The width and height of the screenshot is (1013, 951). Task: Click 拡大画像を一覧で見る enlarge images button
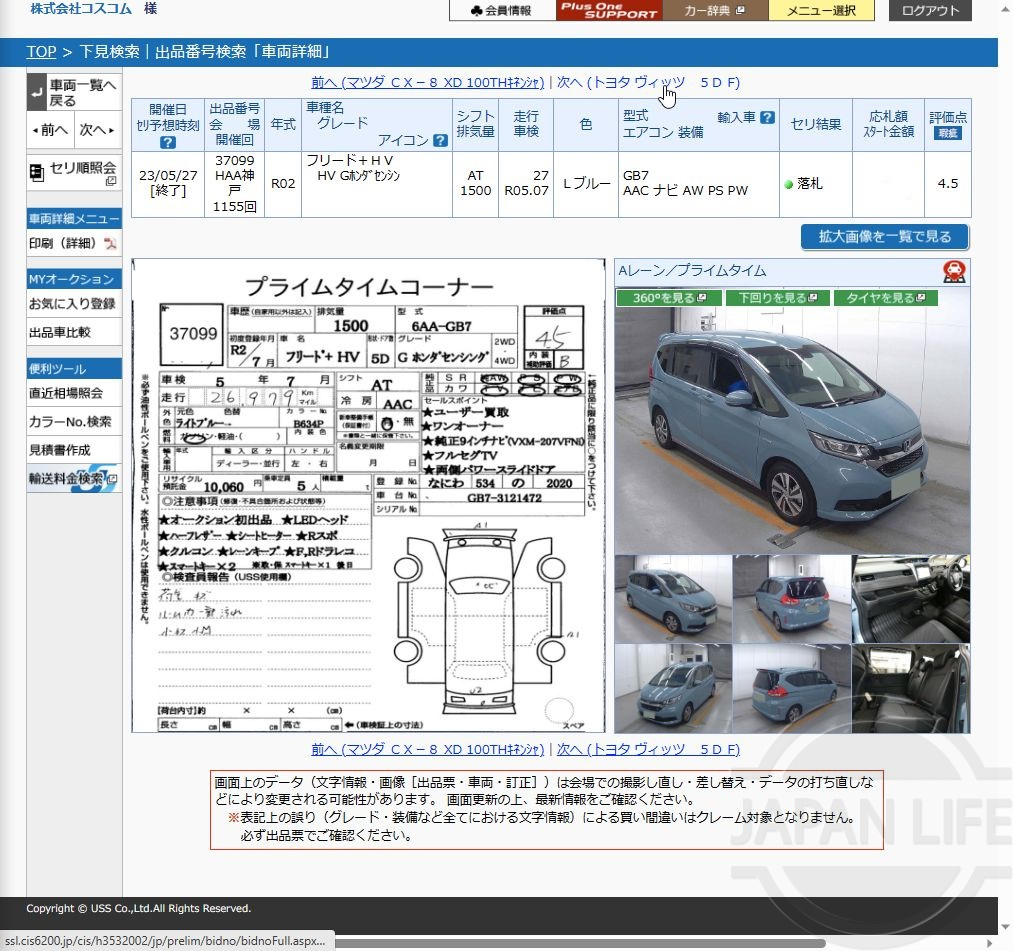click(883, 237)
